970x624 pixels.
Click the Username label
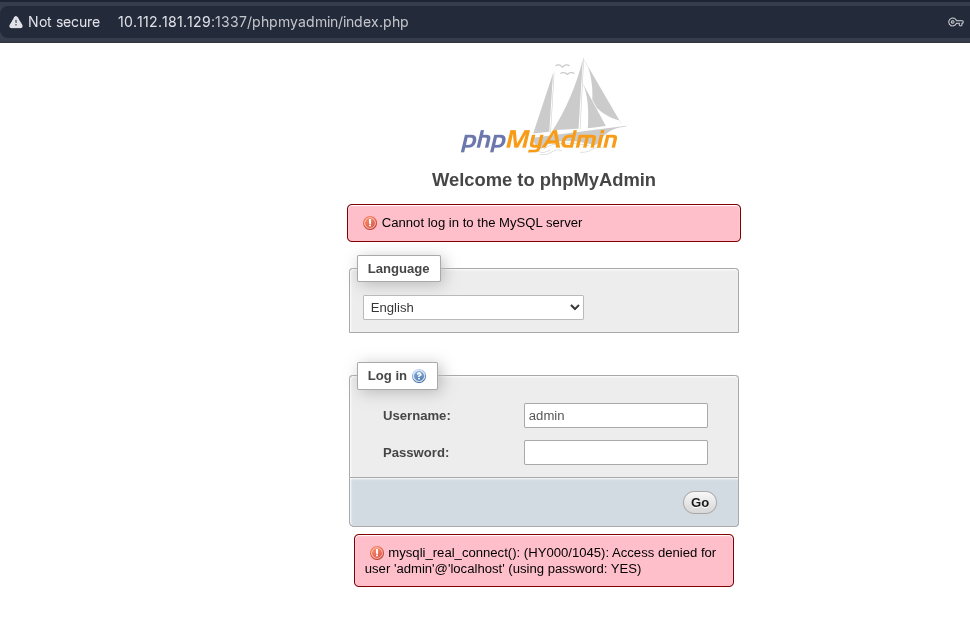[417, 415]
